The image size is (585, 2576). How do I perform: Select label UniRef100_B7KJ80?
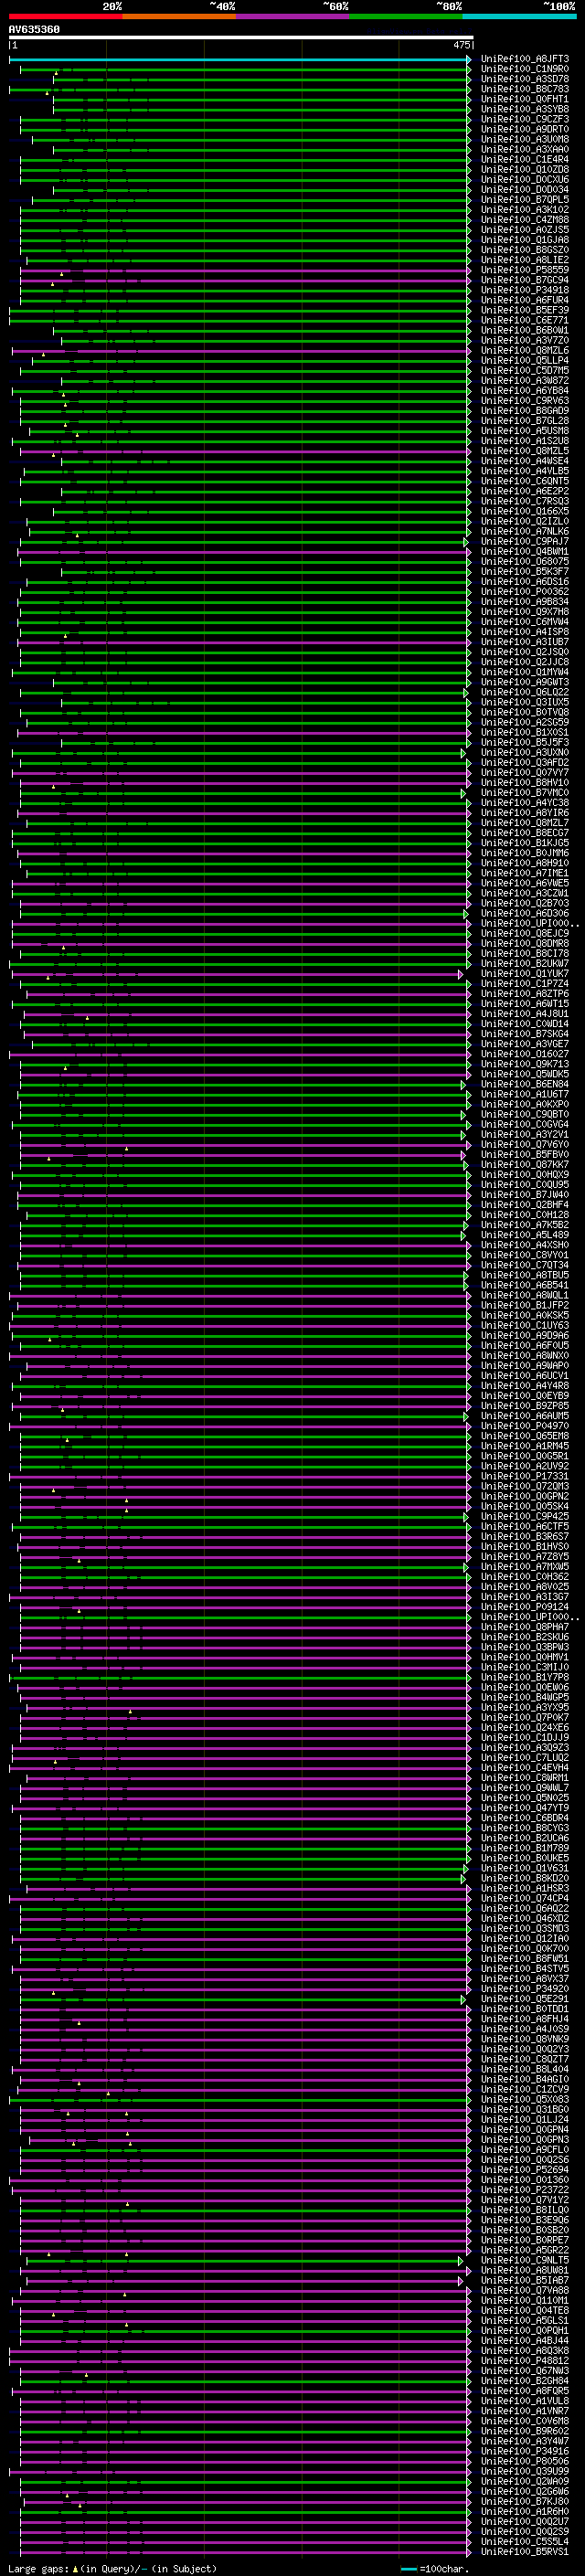tap(525, 2501)
